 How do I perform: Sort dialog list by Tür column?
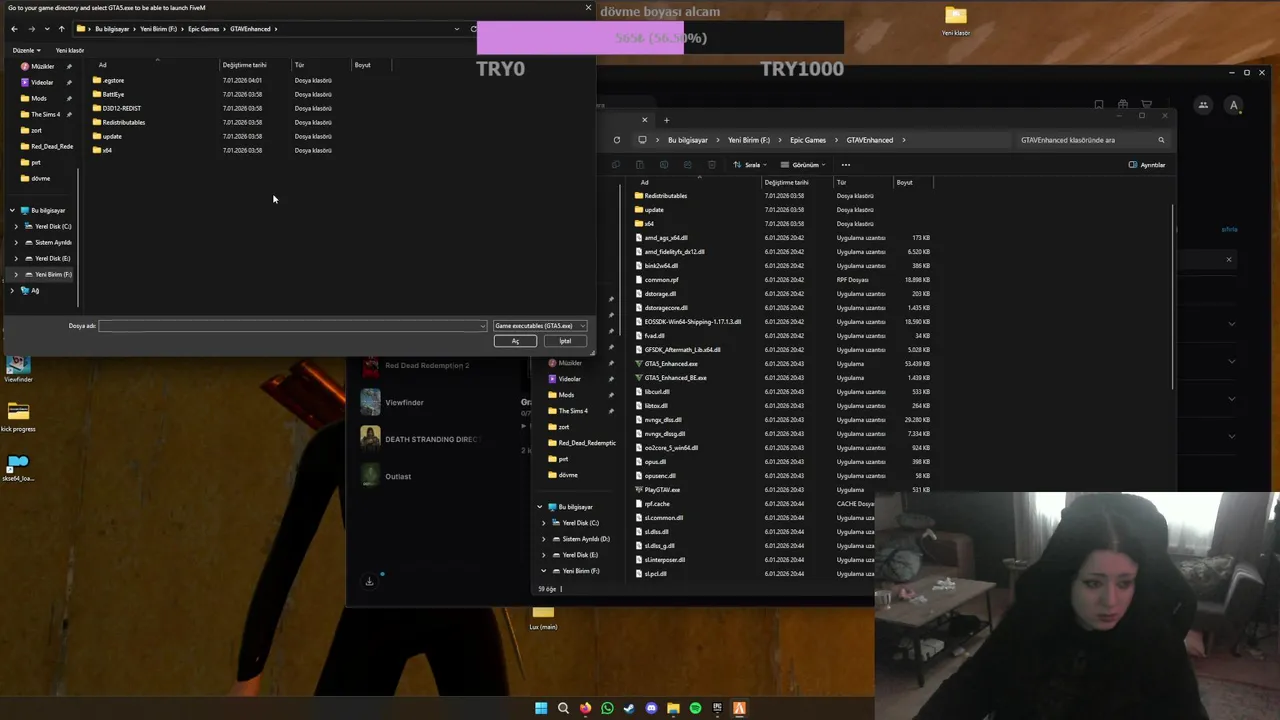tap(299, 65)
